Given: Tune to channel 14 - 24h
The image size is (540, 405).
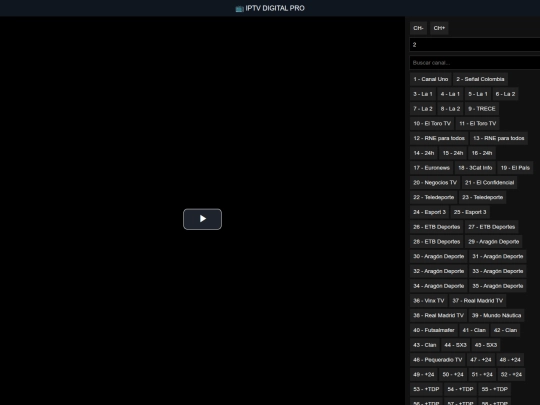Looking at the screenshot, I should 424,153.
